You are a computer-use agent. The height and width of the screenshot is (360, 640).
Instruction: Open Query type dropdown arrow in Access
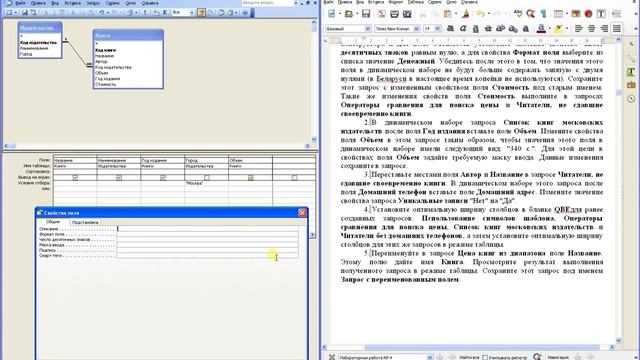(x=137, y=13)
